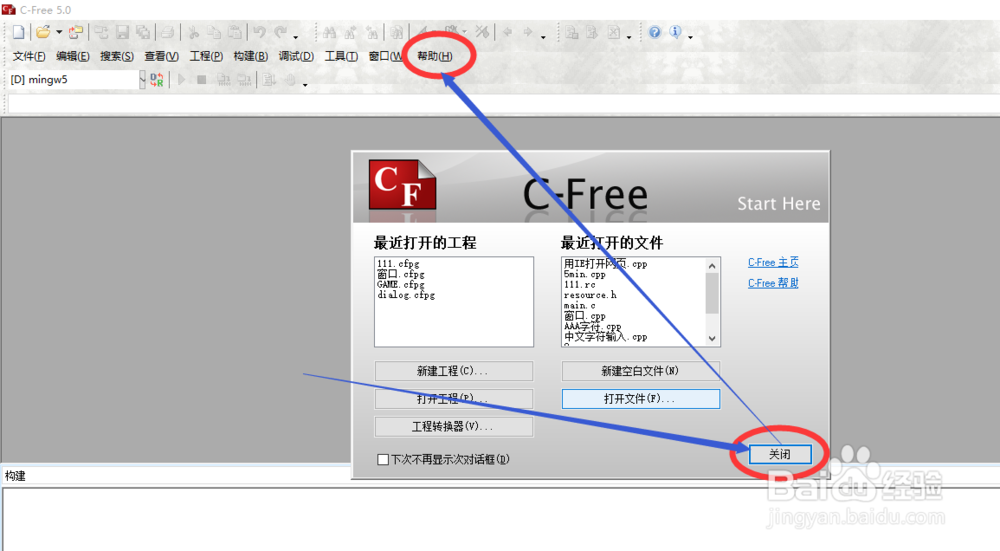The image size is (1000, 551).
Task: Click the Navigate back arrow icon
Action: point(508,32)
